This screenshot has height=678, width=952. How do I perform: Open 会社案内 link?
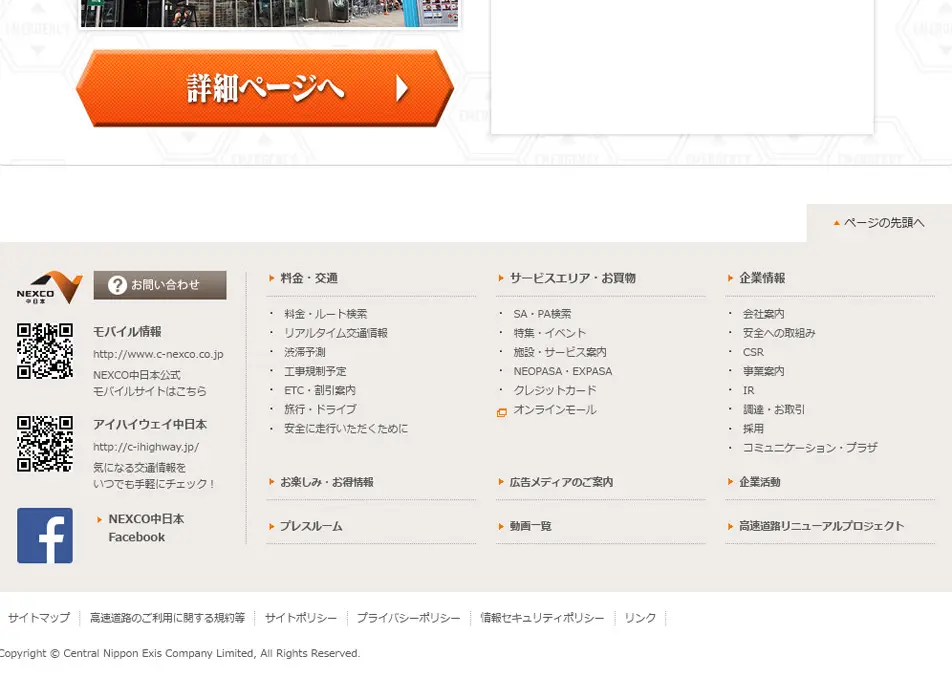pos(764,314)
